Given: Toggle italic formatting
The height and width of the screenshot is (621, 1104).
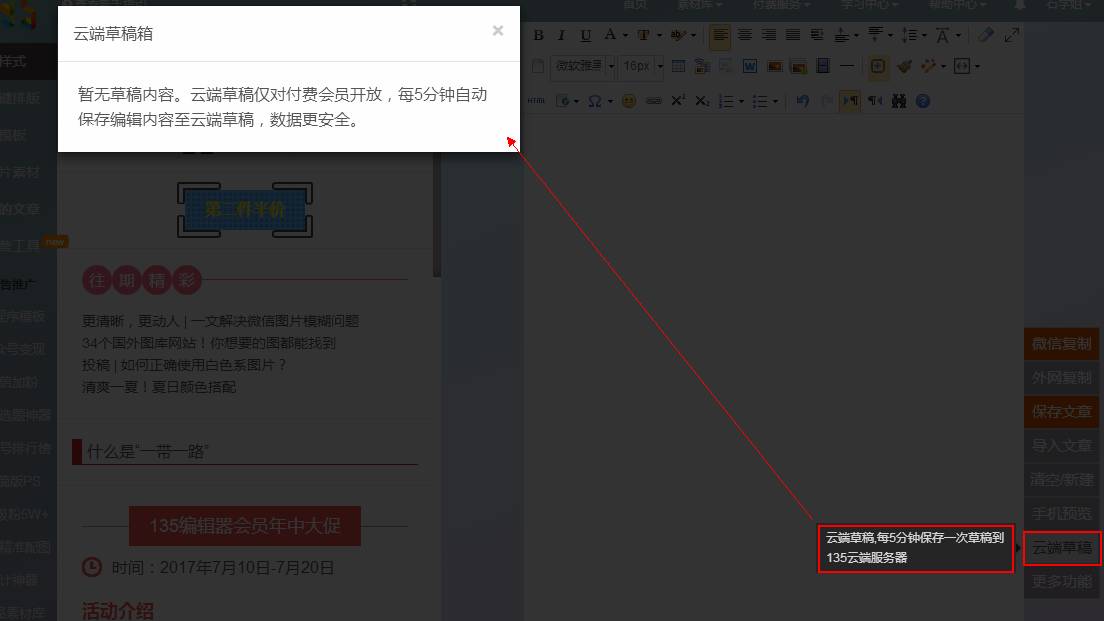Looking at the screenshot, I should 561,35.
